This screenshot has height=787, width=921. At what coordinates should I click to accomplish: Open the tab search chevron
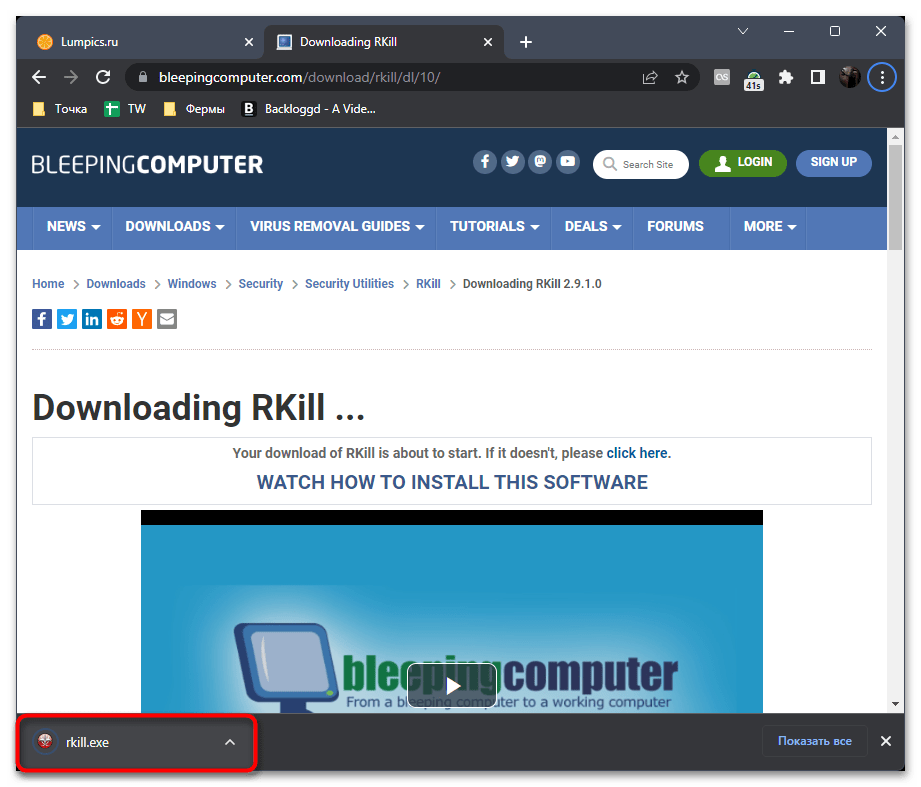742,31
